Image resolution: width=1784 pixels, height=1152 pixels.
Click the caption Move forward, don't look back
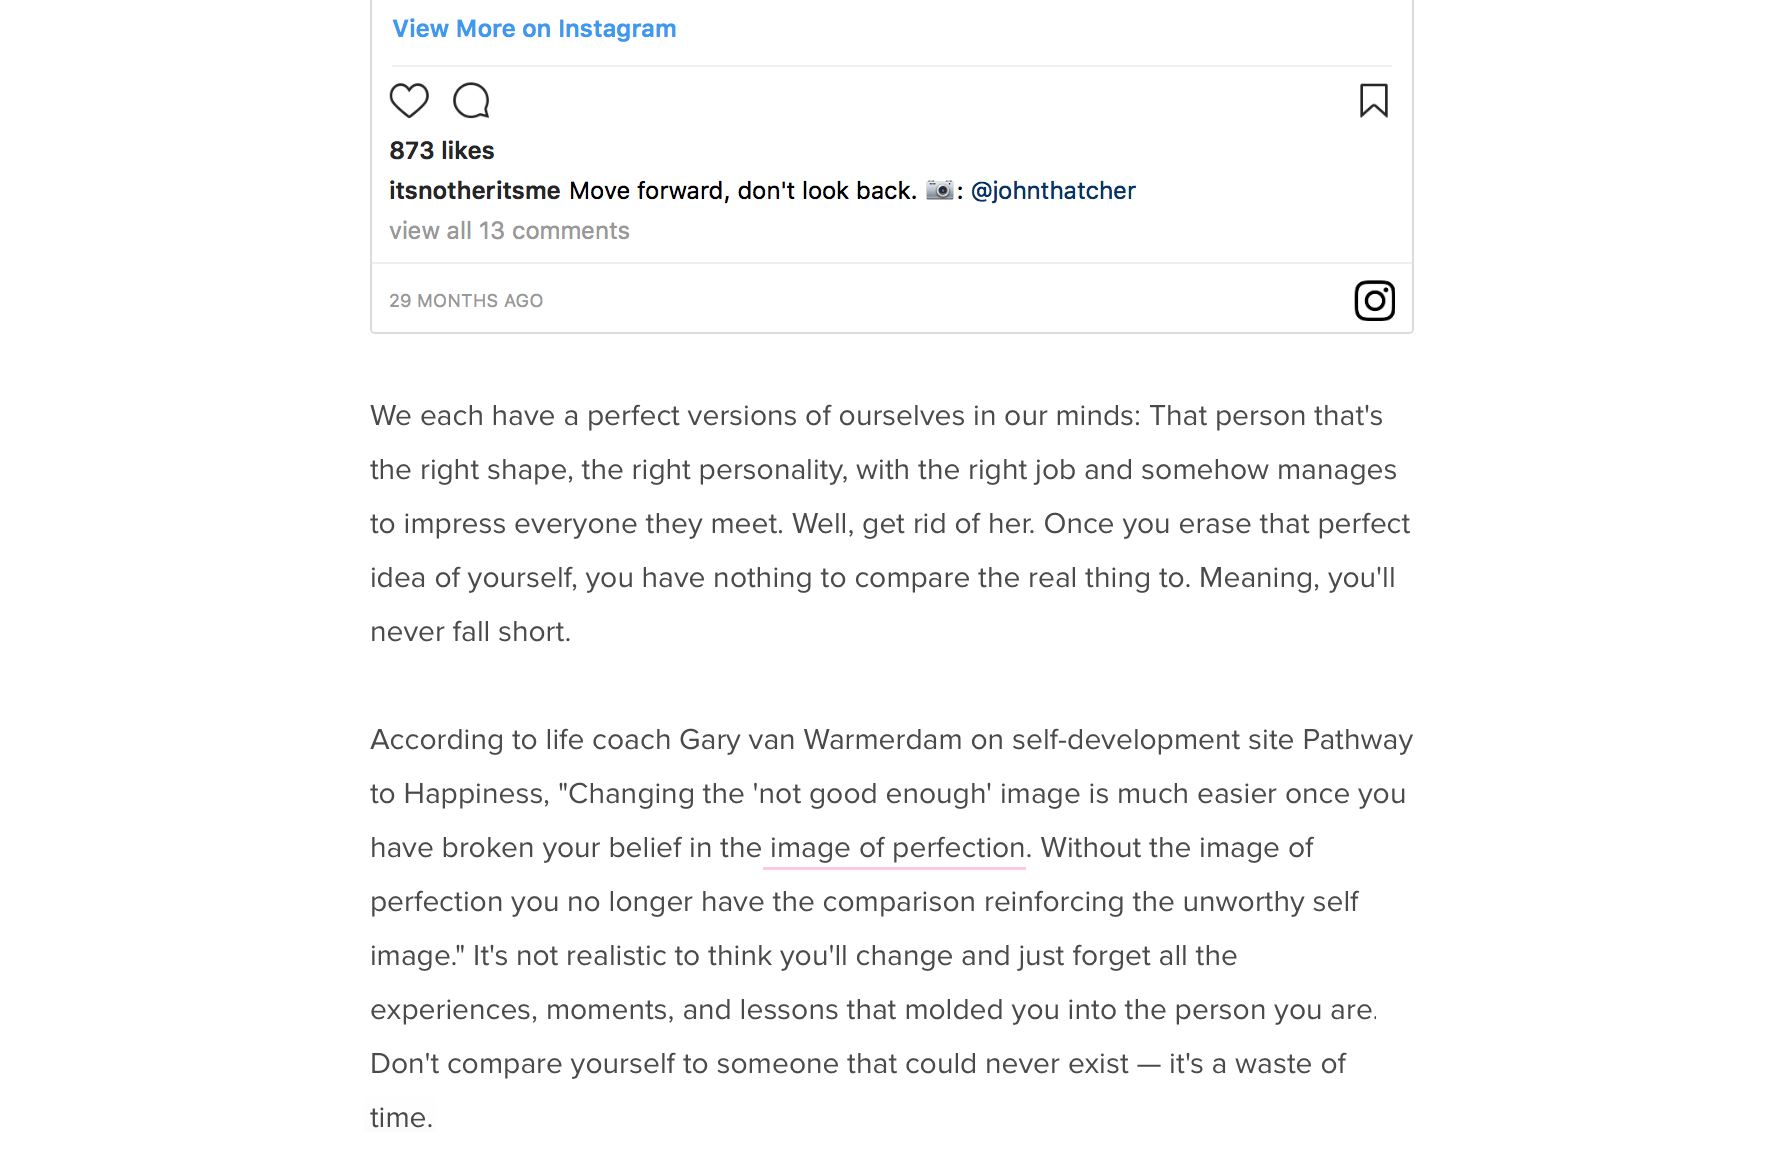coord(743,190)
